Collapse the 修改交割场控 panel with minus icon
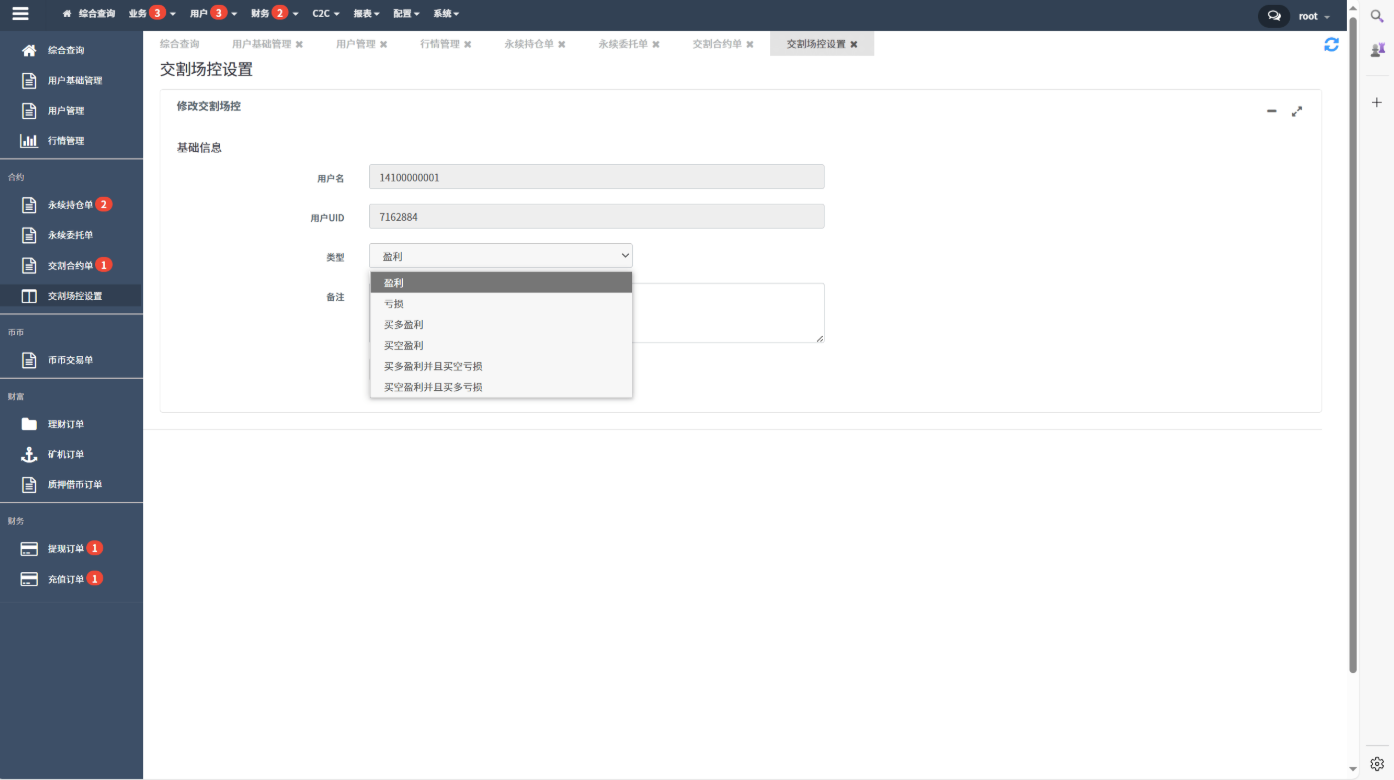1394x780 pixels. click(x=1272, y=111)
